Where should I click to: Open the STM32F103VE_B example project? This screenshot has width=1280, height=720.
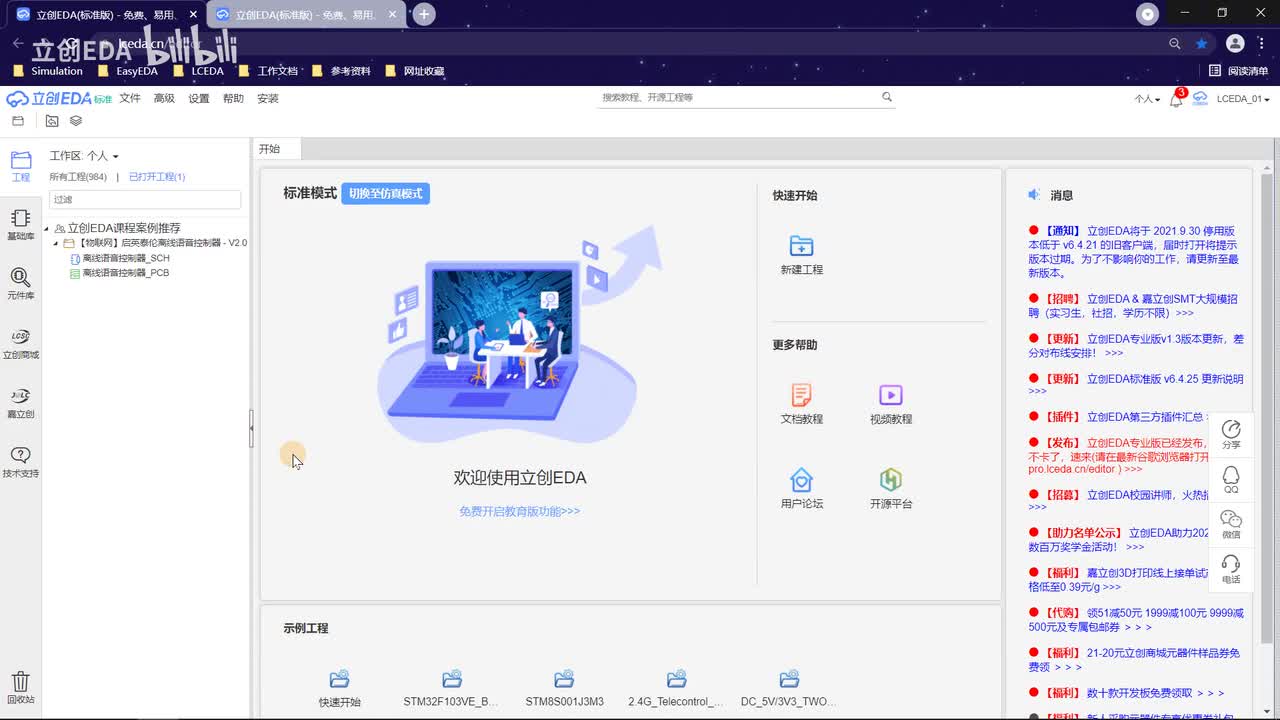[x=451, y=688]
